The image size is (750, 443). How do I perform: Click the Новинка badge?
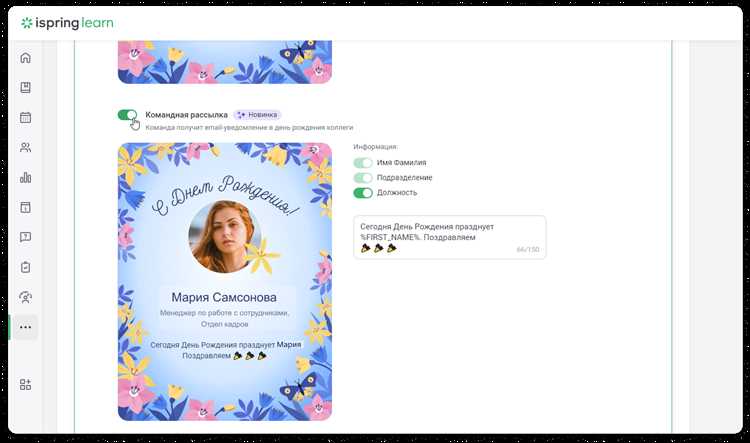[257, 116]
